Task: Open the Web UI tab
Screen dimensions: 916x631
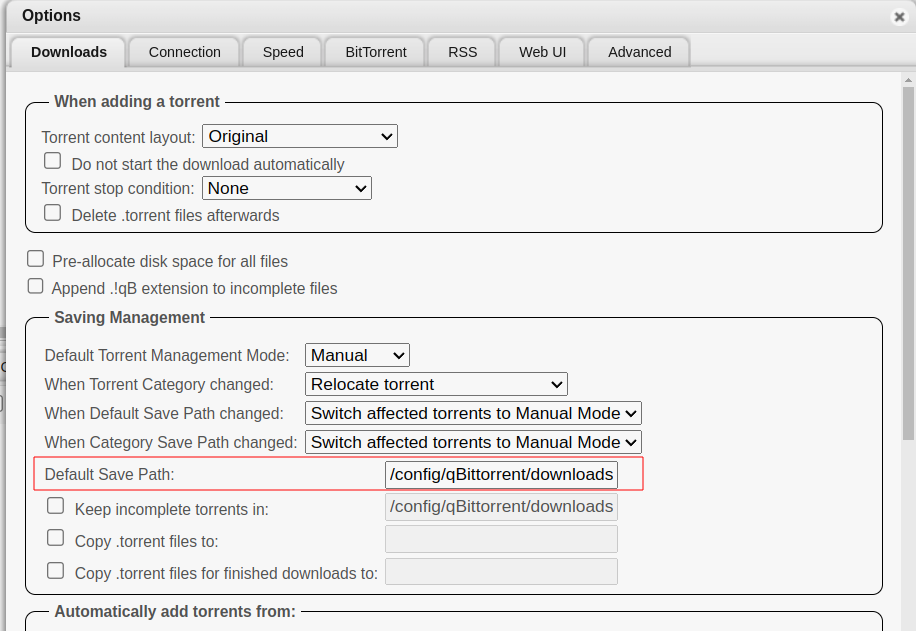Action: tap(542, 52)
